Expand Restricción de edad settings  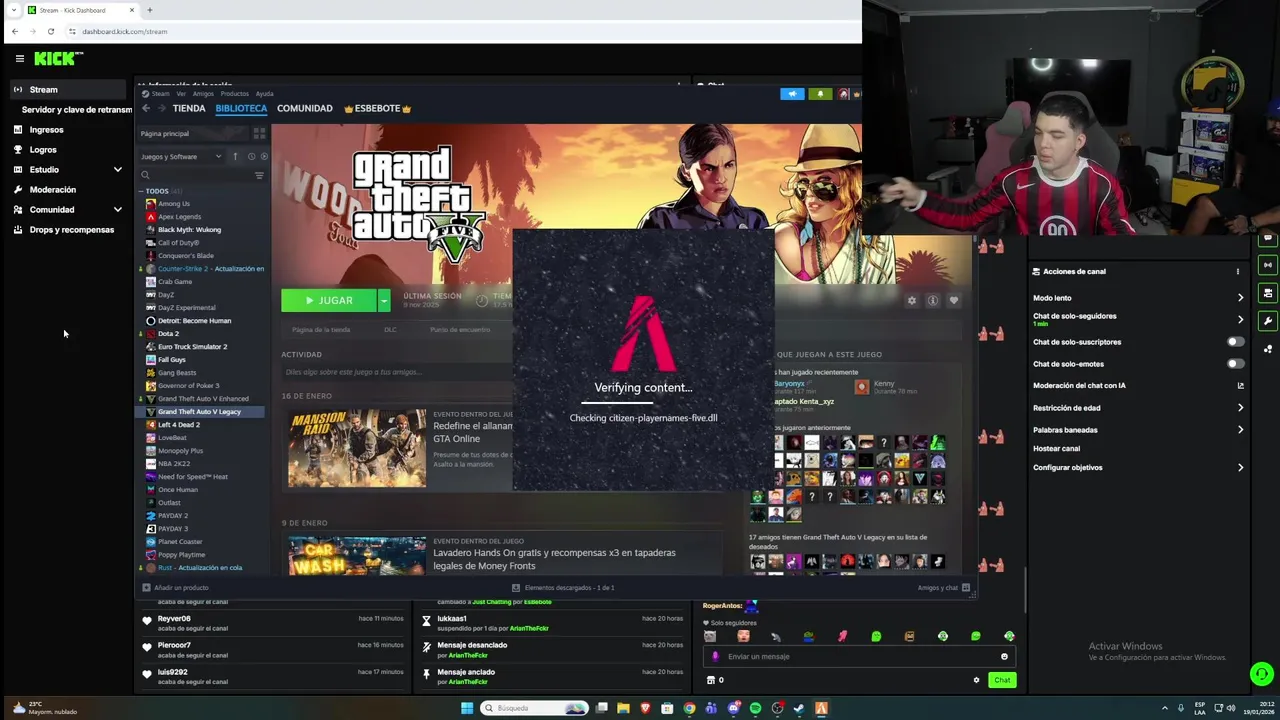1240,408
